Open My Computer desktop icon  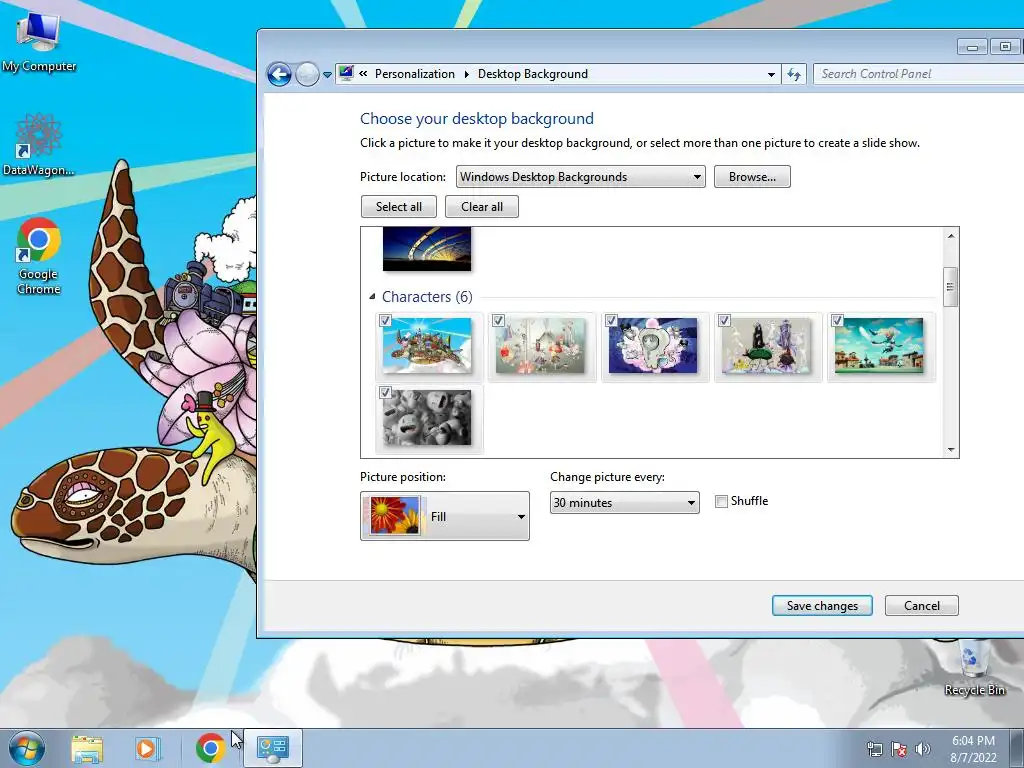[x=39, y=40]
